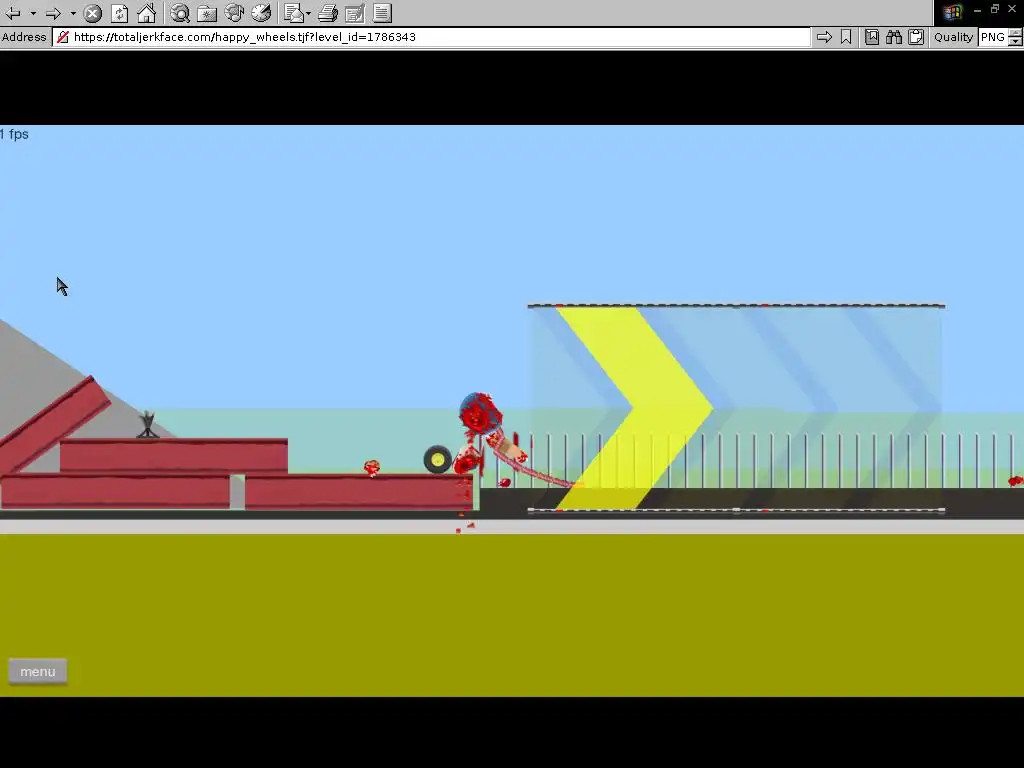Expand the Mail dropdown arrow
The height and width of the screenshot is (768, 1024).
coord(308,13)
